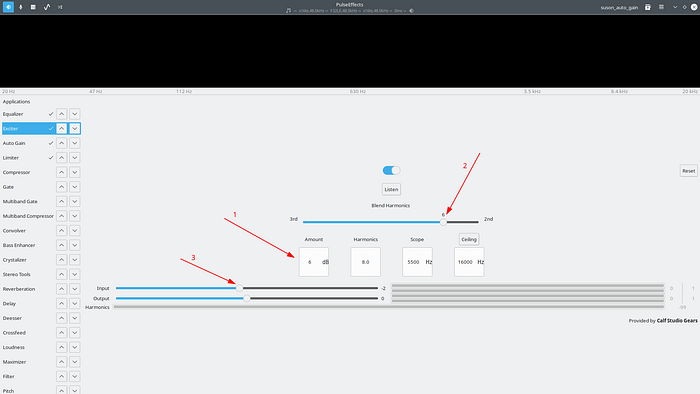The image size is (700, 394).
Task: Toggle the Exciter enable switch
Action: point(392,170)
